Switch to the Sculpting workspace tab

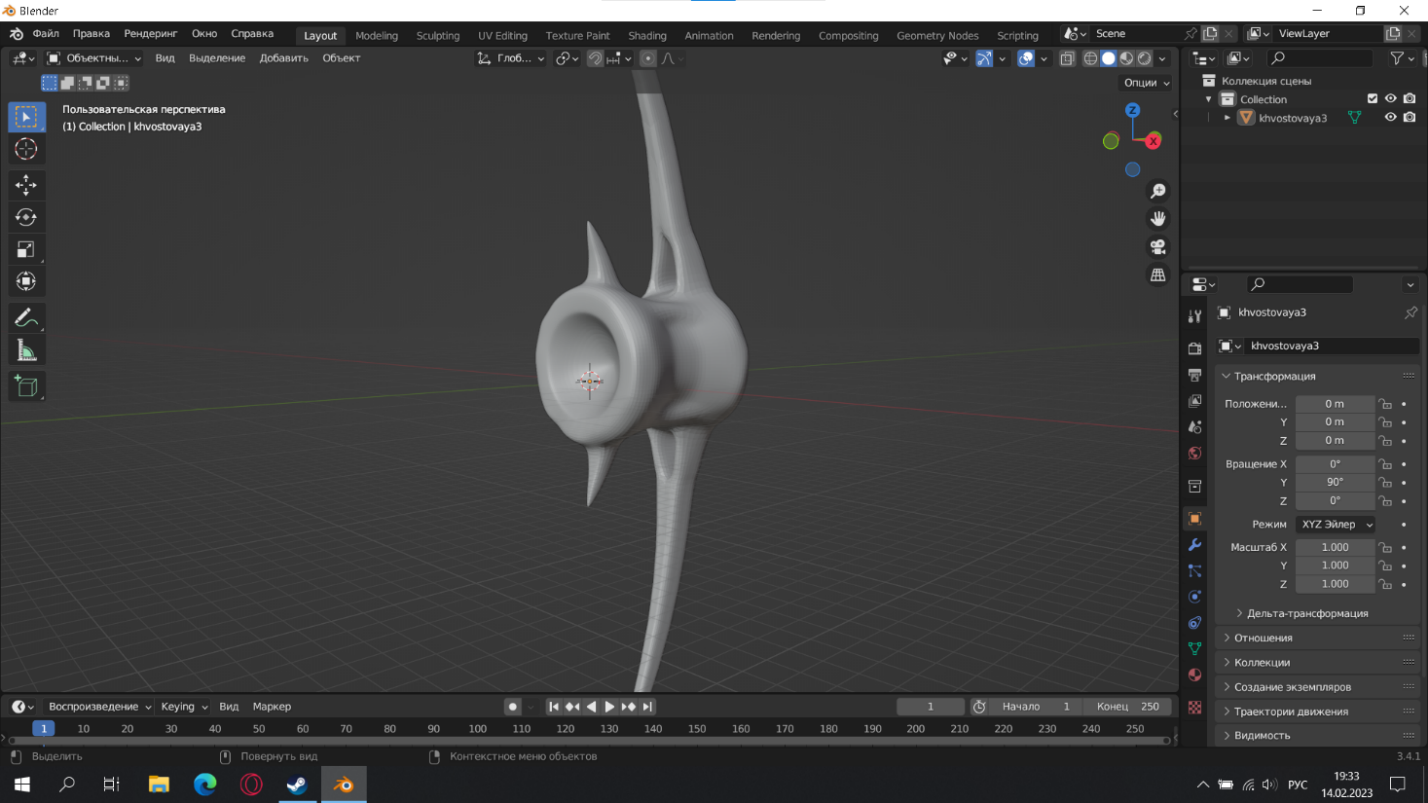438,35
